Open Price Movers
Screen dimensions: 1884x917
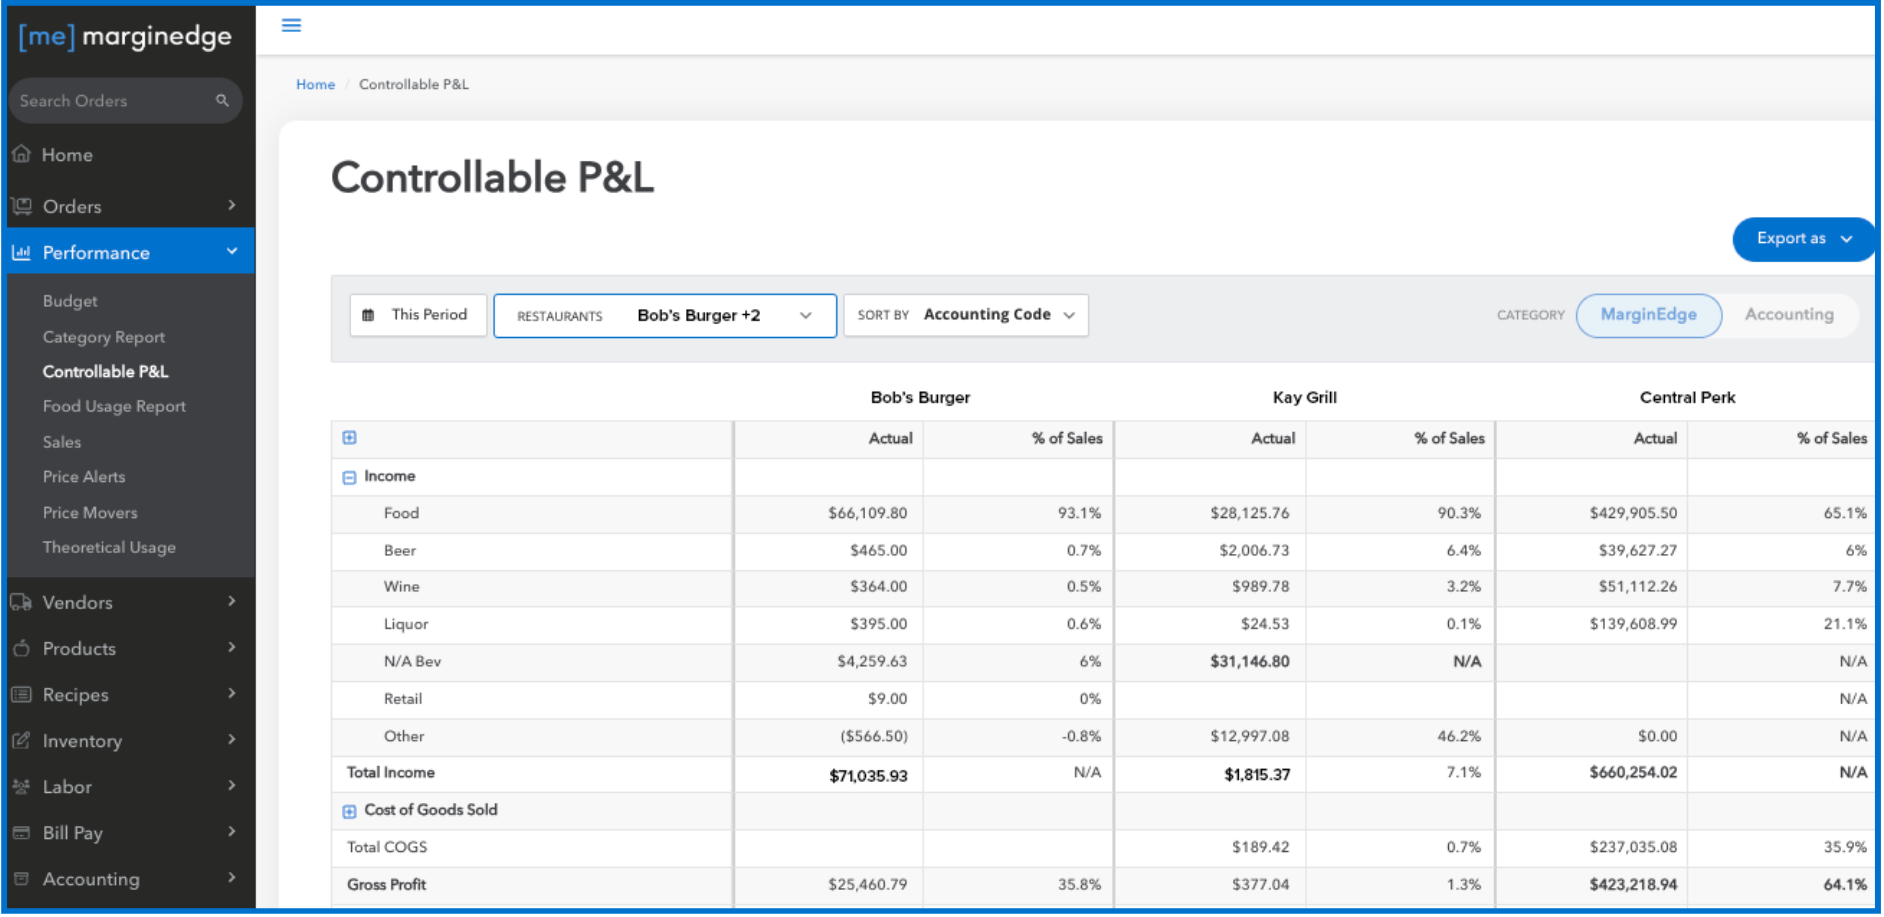pyautogui.click(x=90, y=513)
